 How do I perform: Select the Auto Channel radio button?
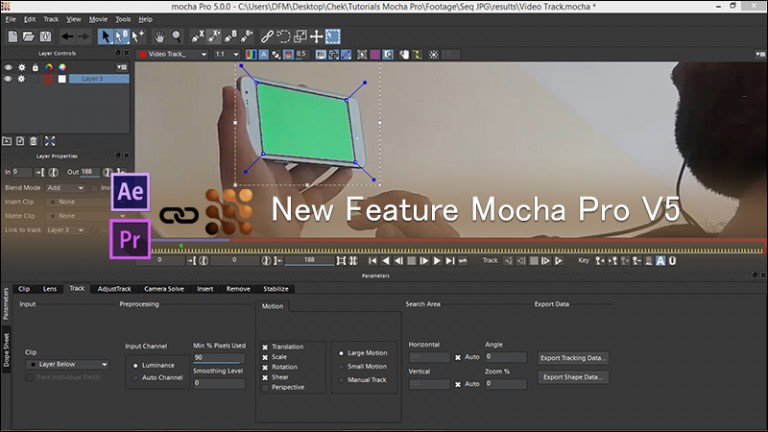coord(135,378)
